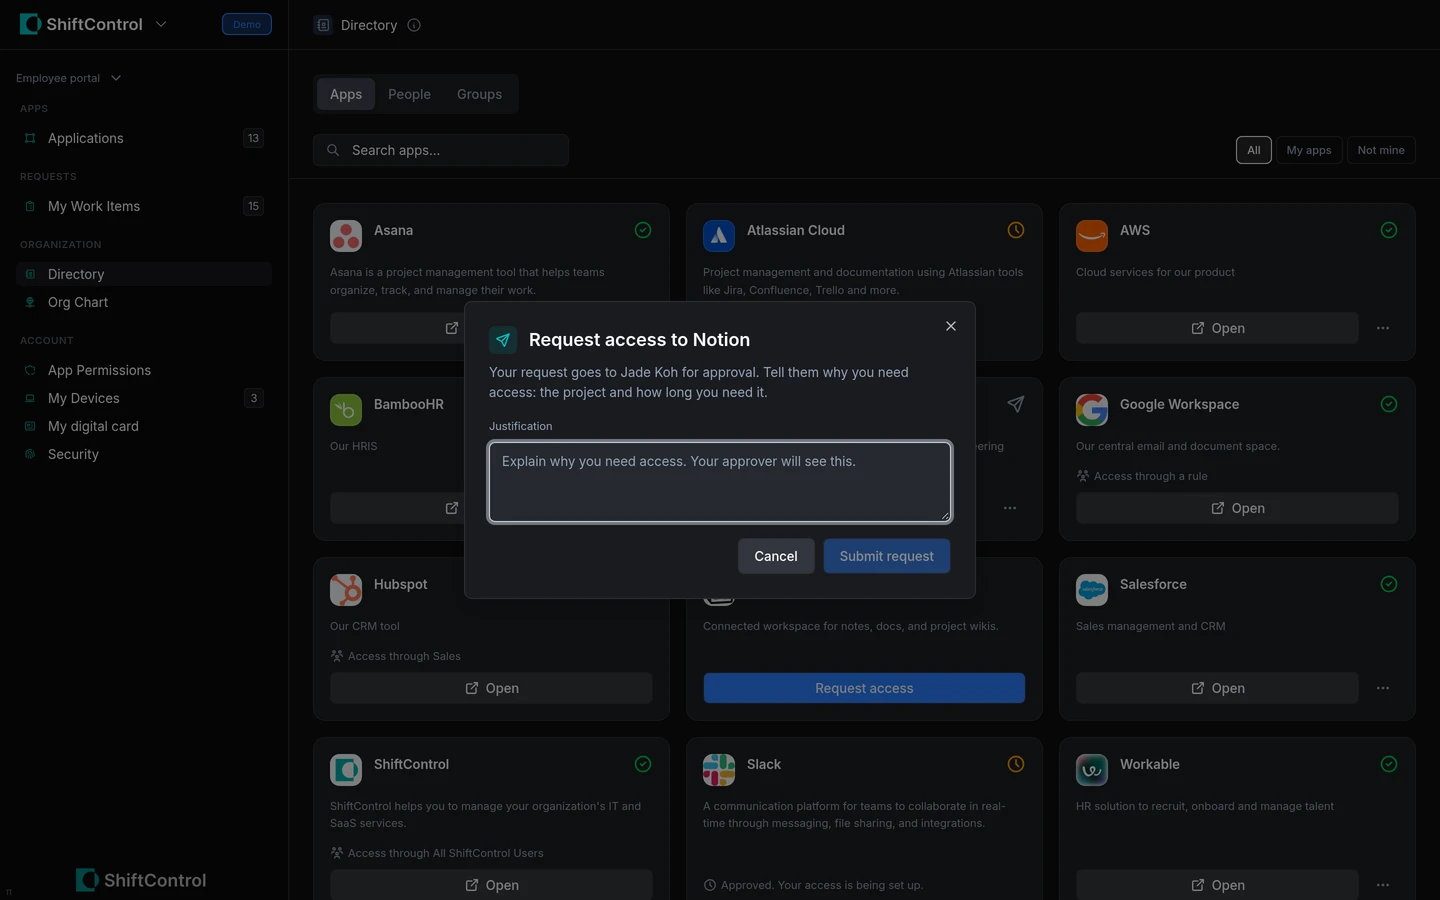Open Applications in the sidebar

144,138
